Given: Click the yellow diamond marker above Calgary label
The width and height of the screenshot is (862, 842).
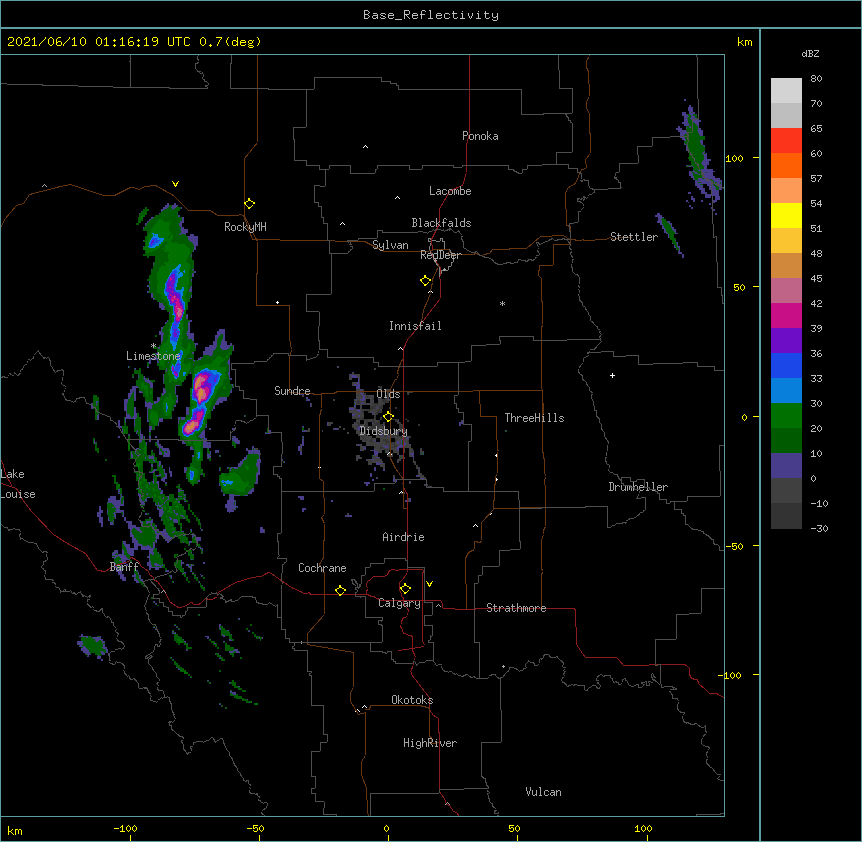Looking at the screenshot, I should pos(405,589).
